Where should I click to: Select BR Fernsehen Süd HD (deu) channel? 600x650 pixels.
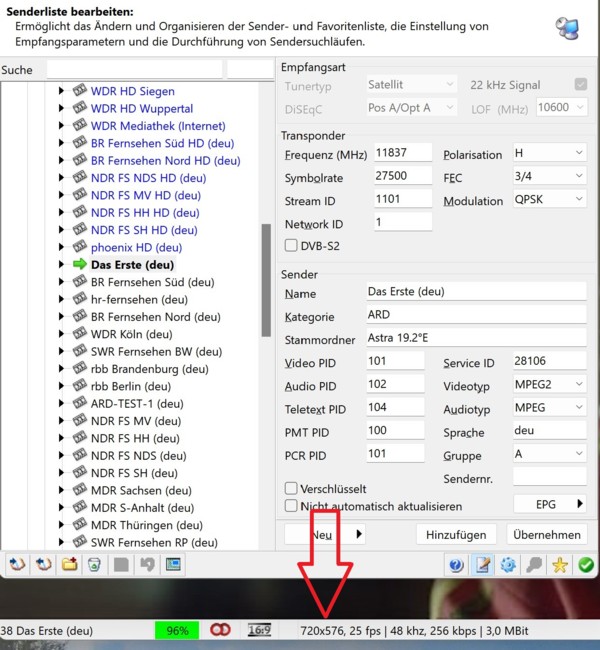[163, 143]
